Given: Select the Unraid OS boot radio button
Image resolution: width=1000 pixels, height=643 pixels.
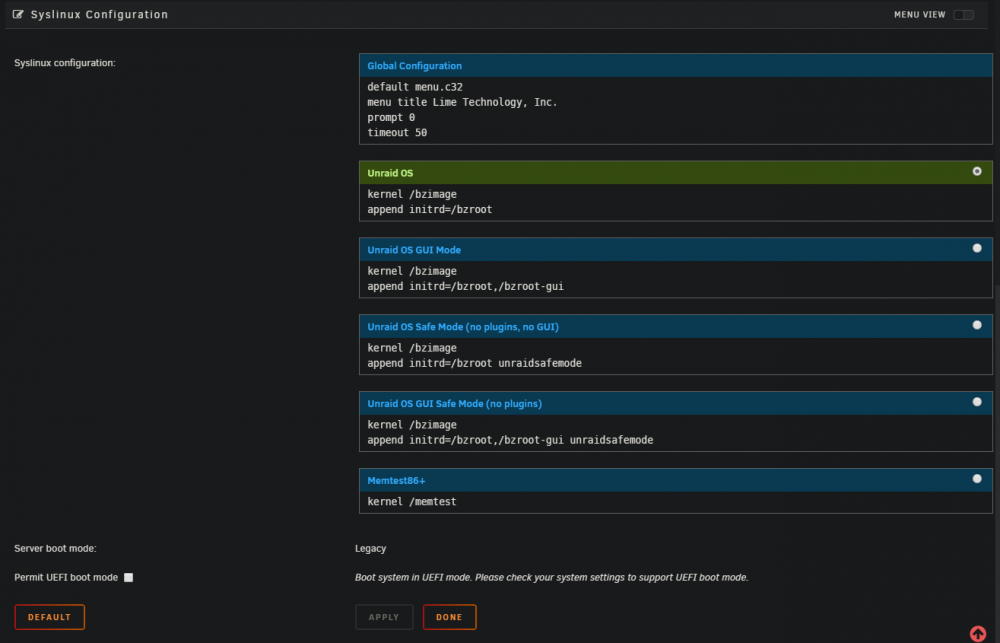Looking at the screenshot, I should pos(976,171).
